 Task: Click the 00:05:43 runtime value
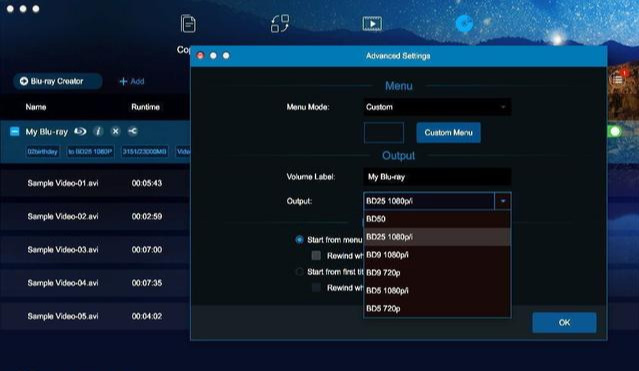(147, 183)
